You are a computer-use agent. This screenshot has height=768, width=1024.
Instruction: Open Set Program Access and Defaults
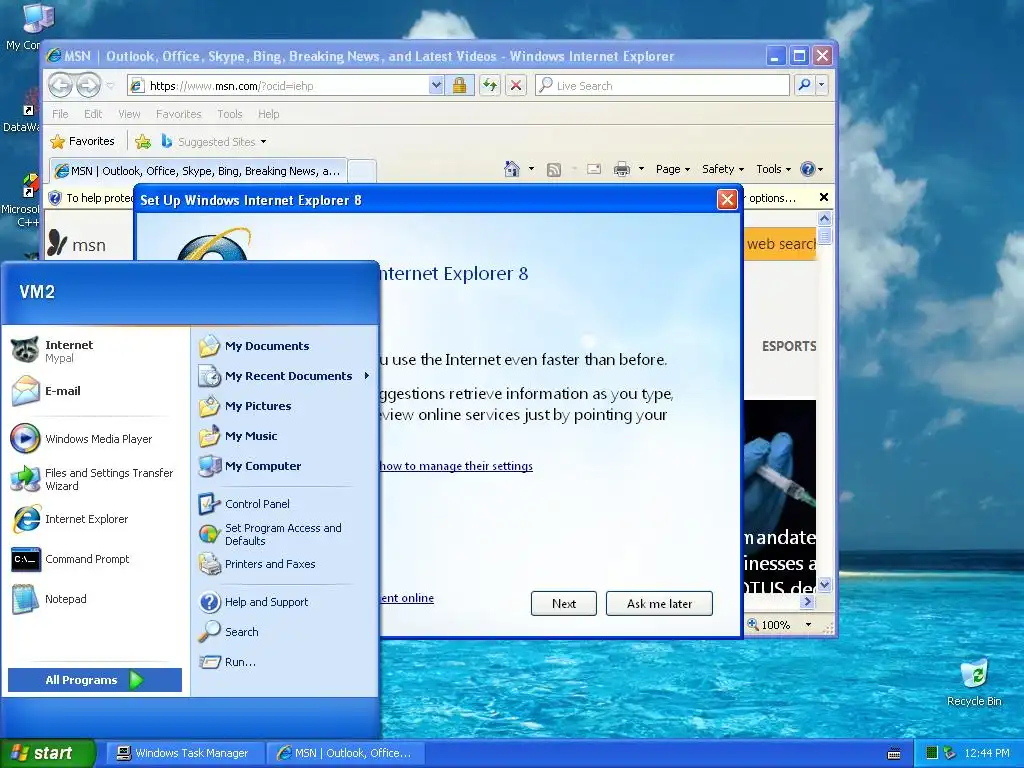click(x=284, y=534)
